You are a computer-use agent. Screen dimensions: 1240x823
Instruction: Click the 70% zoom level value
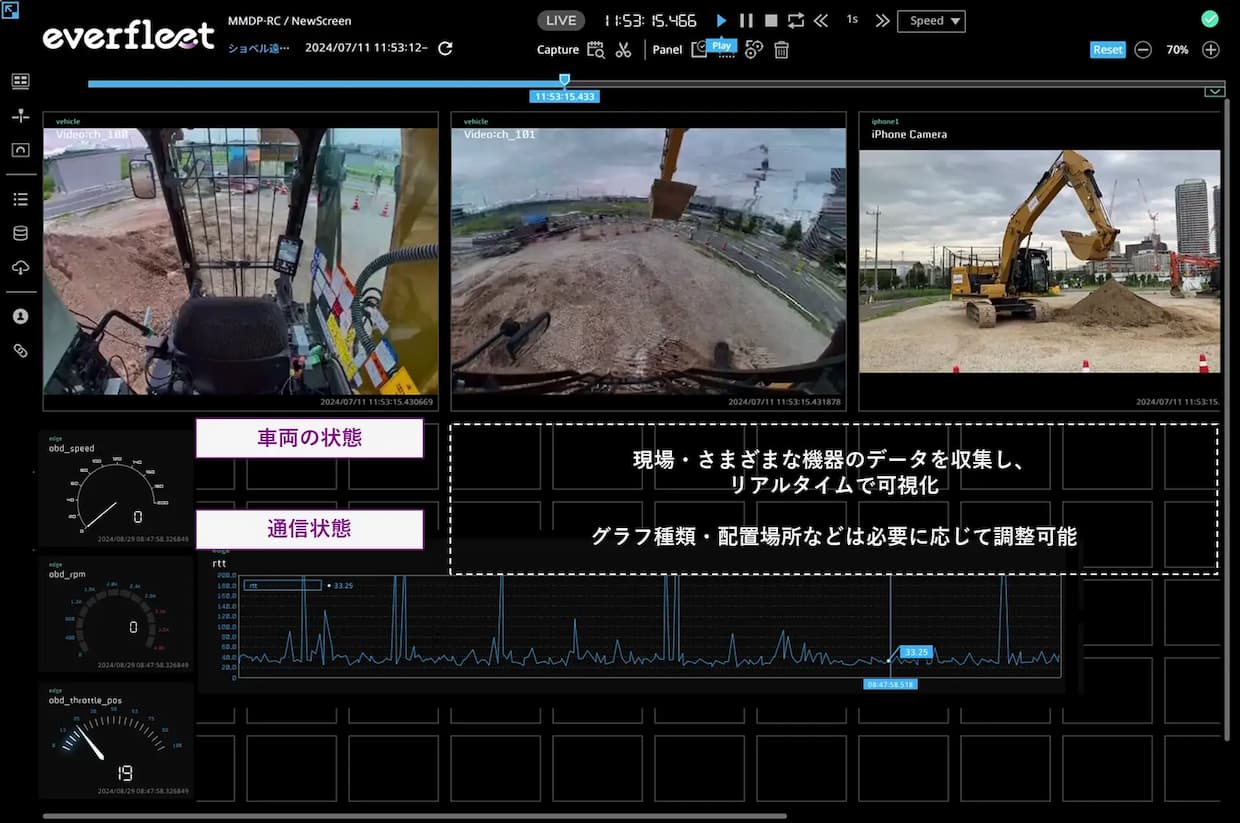[1177, 49]
